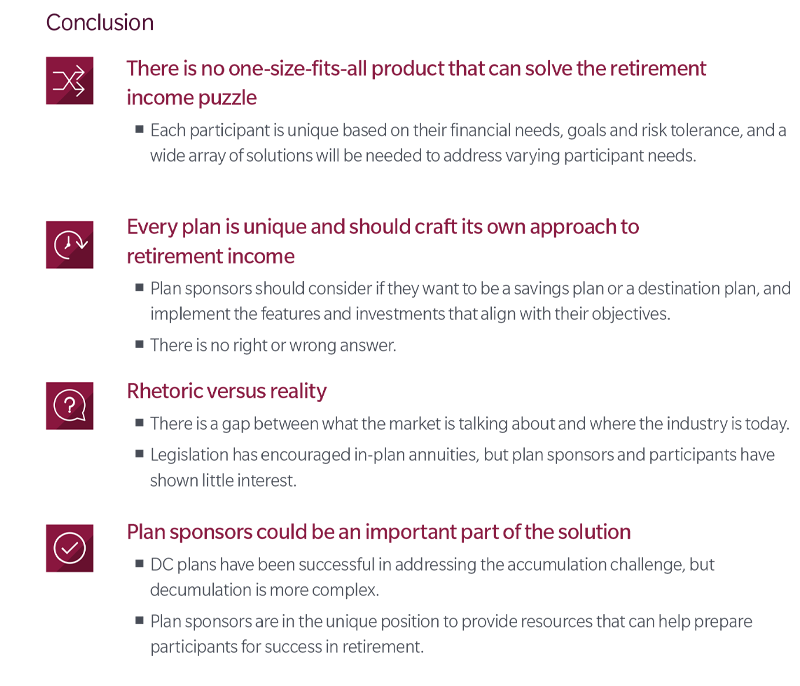
Task: Click the 'Plan sponsors could be' heading
Action: coord(379,532)
